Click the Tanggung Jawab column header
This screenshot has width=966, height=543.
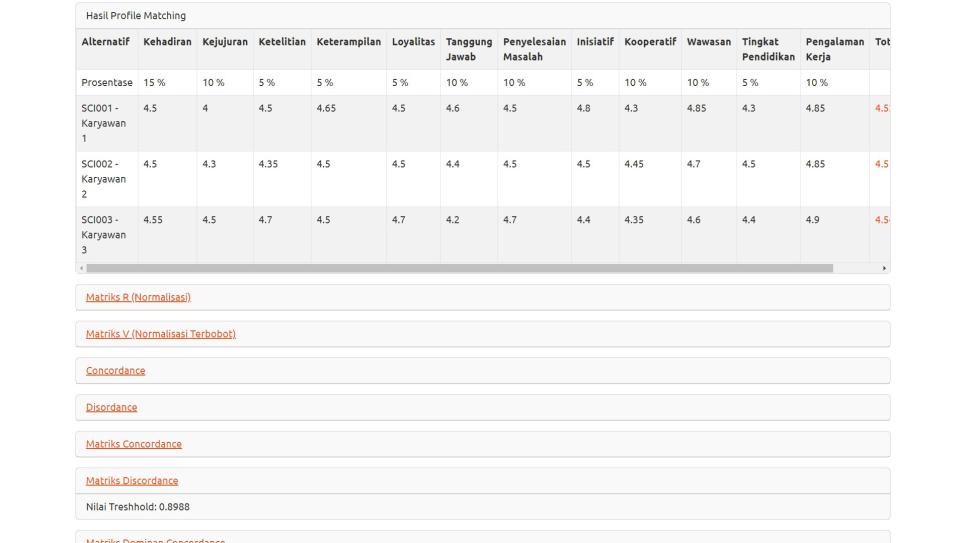[x=468, y=49]
